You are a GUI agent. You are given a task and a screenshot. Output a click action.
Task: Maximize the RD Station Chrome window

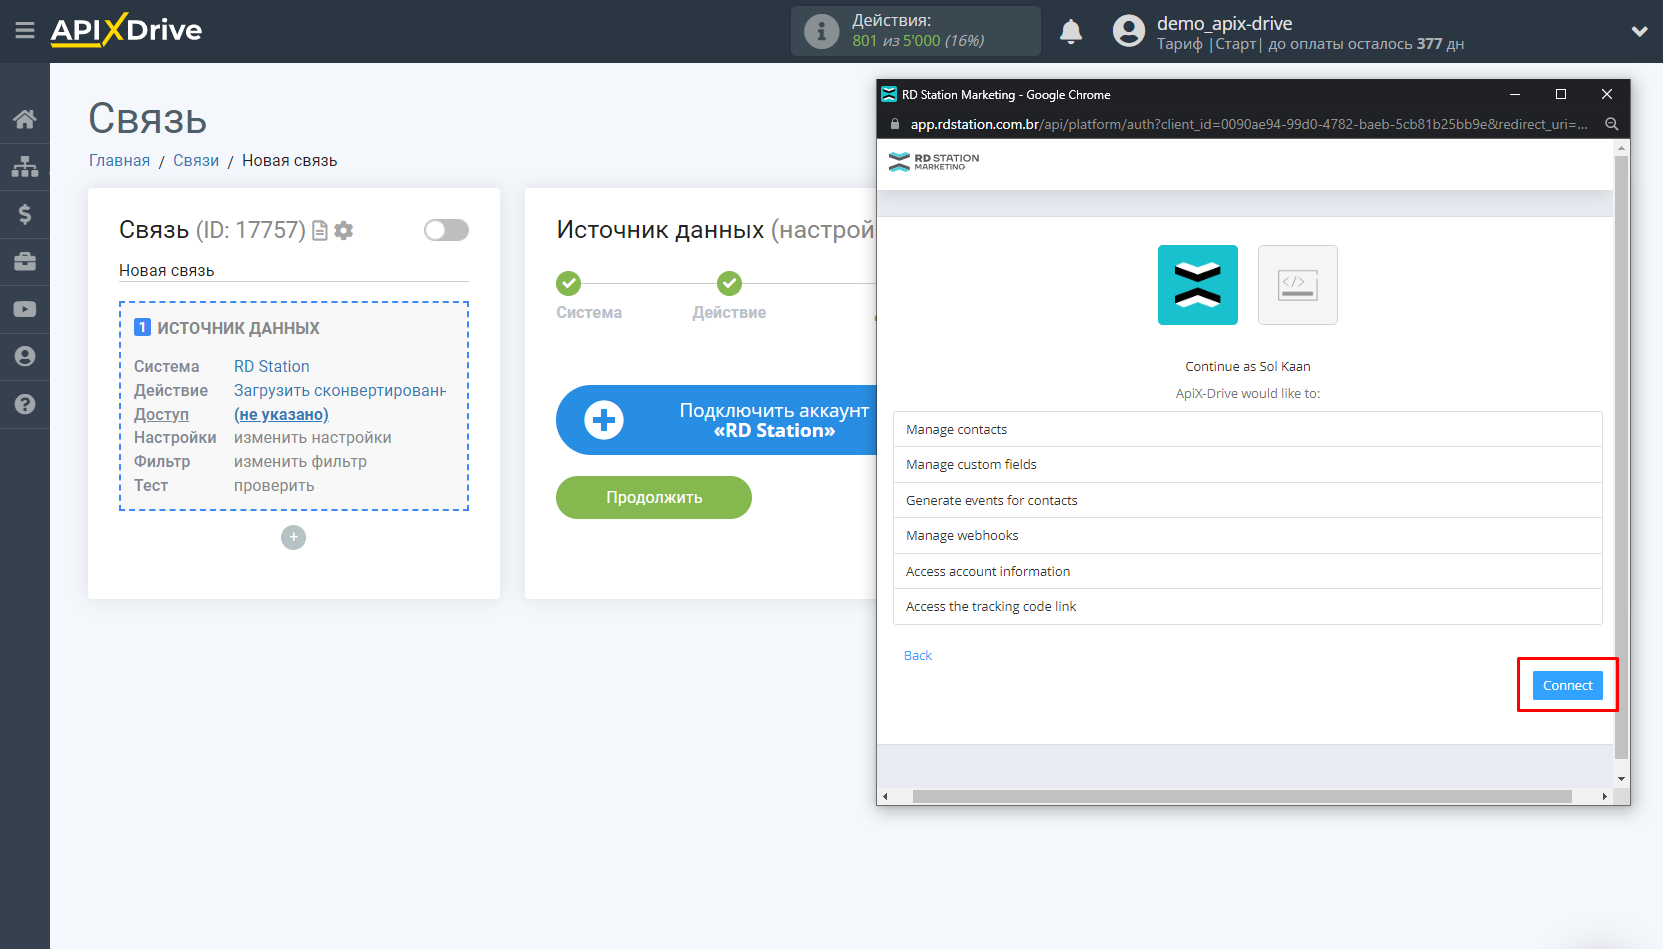click(1561, 95)
